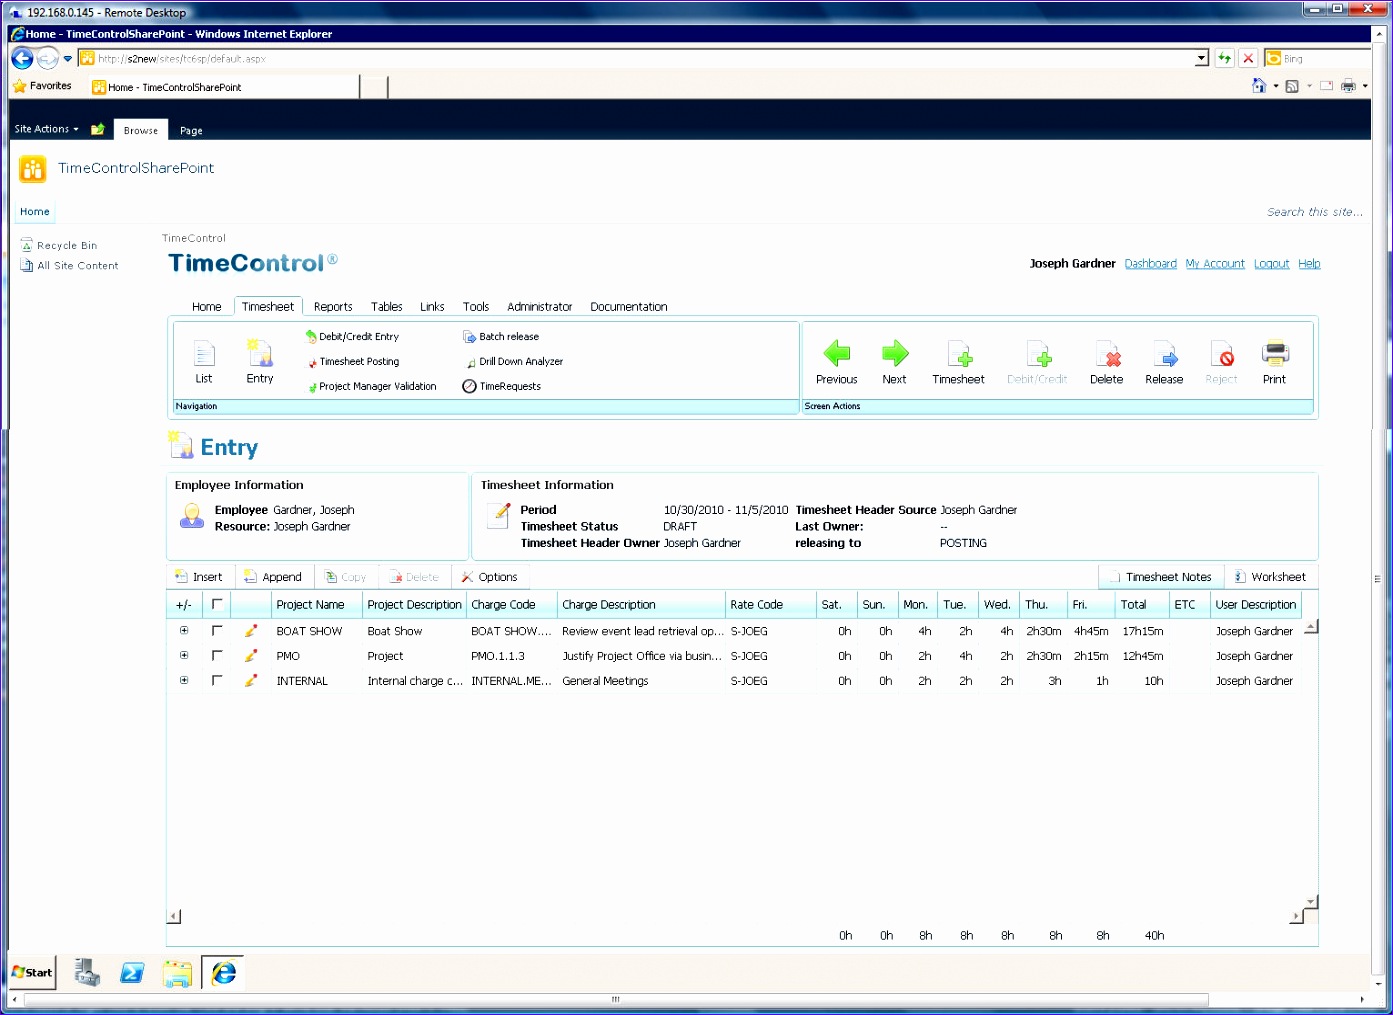
Task: Refresh the page in Internet Explorer
Action: tap(1225, 58)
